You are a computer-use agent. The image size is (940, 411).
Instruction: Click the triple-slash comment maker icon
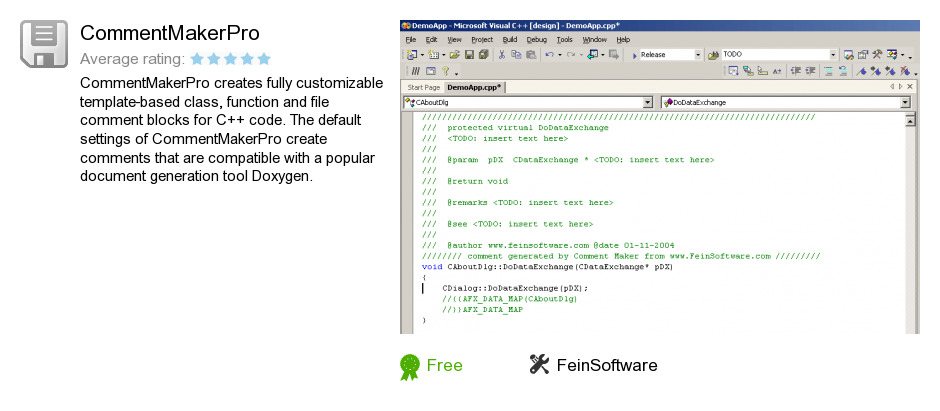pyautogui.click(x=415, y=71)
